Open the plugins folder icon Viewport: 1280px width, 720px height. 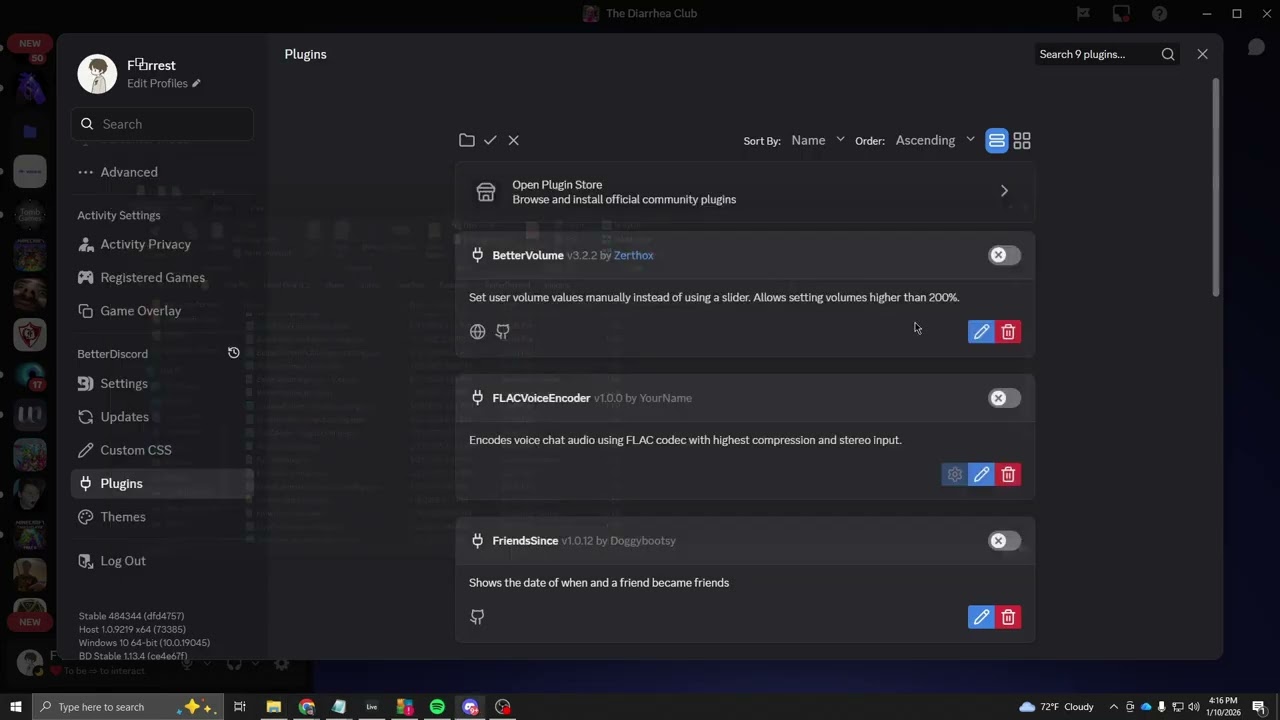click(x=467, y=140)
